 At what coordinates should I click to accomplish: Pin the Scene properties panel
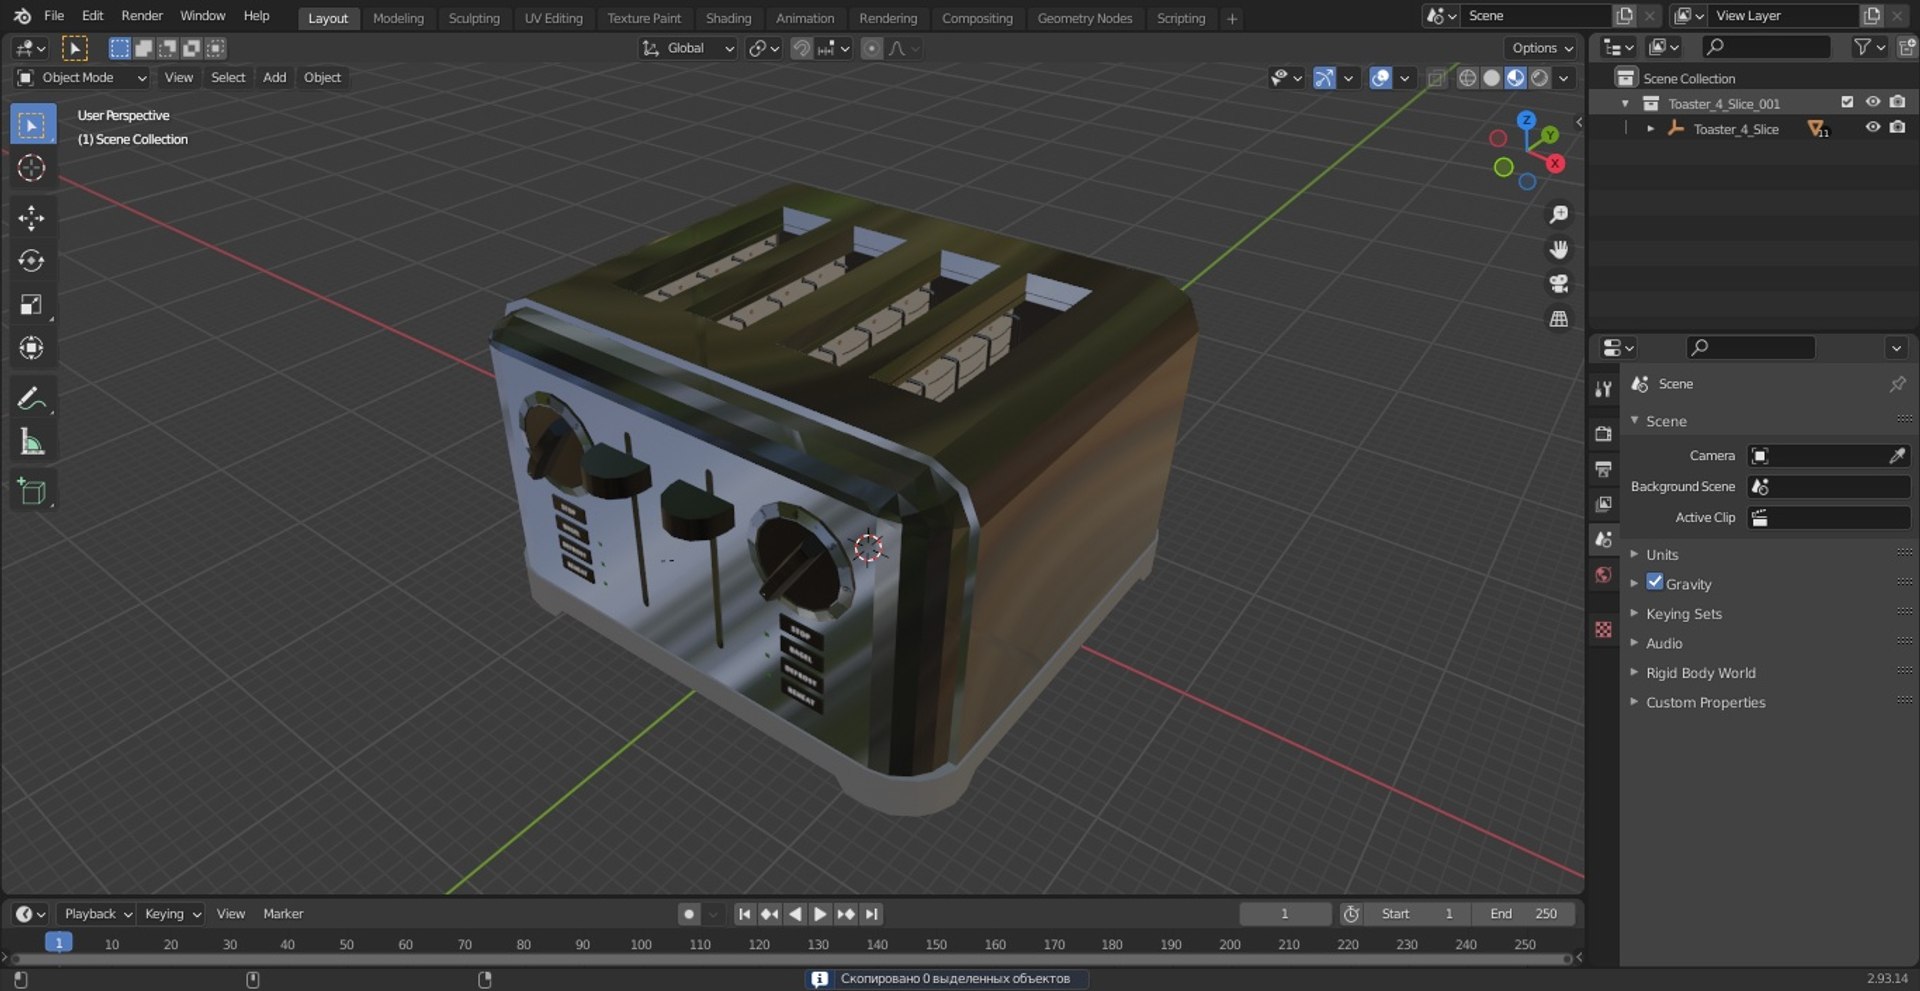click(1897, 384)
